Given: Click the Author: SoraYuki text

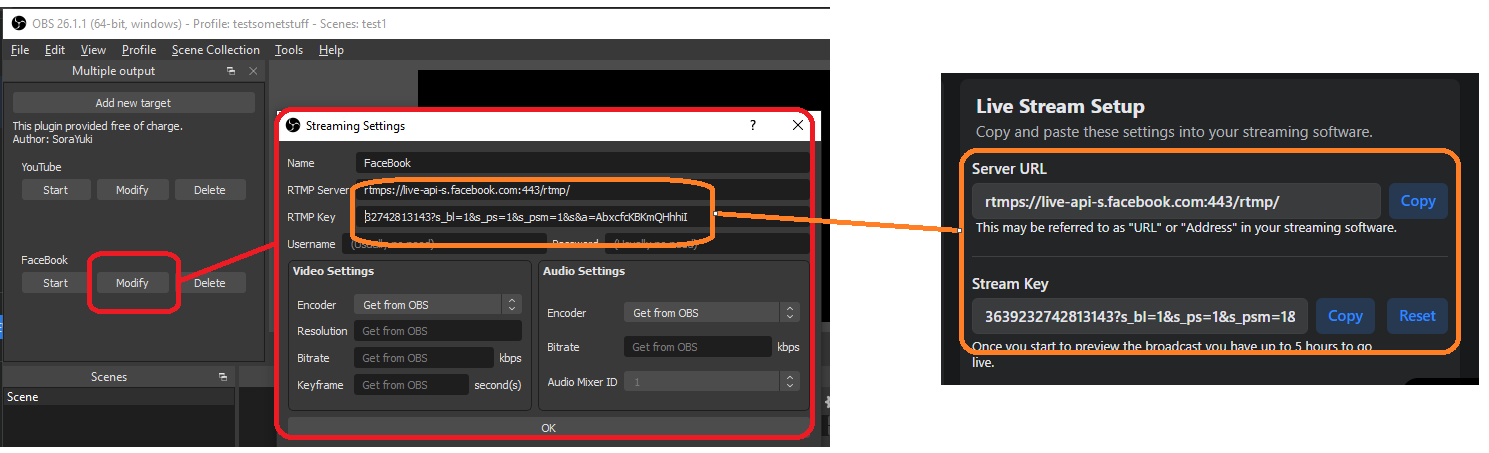Looking at the screenshot, I should (x=52, y=139).
